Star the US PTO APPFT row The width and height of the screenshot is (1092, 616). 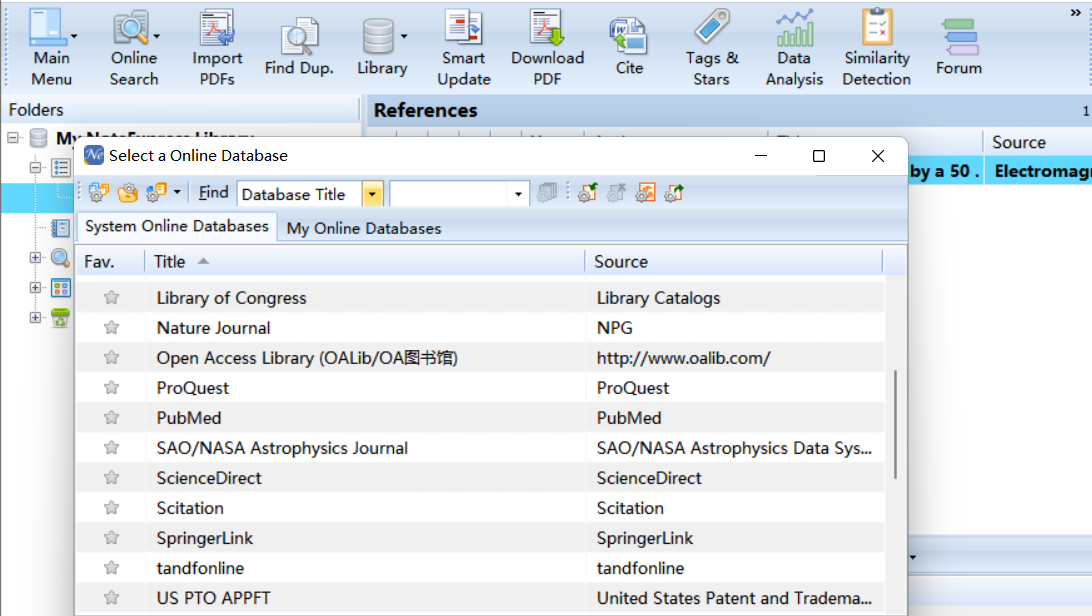111,597
